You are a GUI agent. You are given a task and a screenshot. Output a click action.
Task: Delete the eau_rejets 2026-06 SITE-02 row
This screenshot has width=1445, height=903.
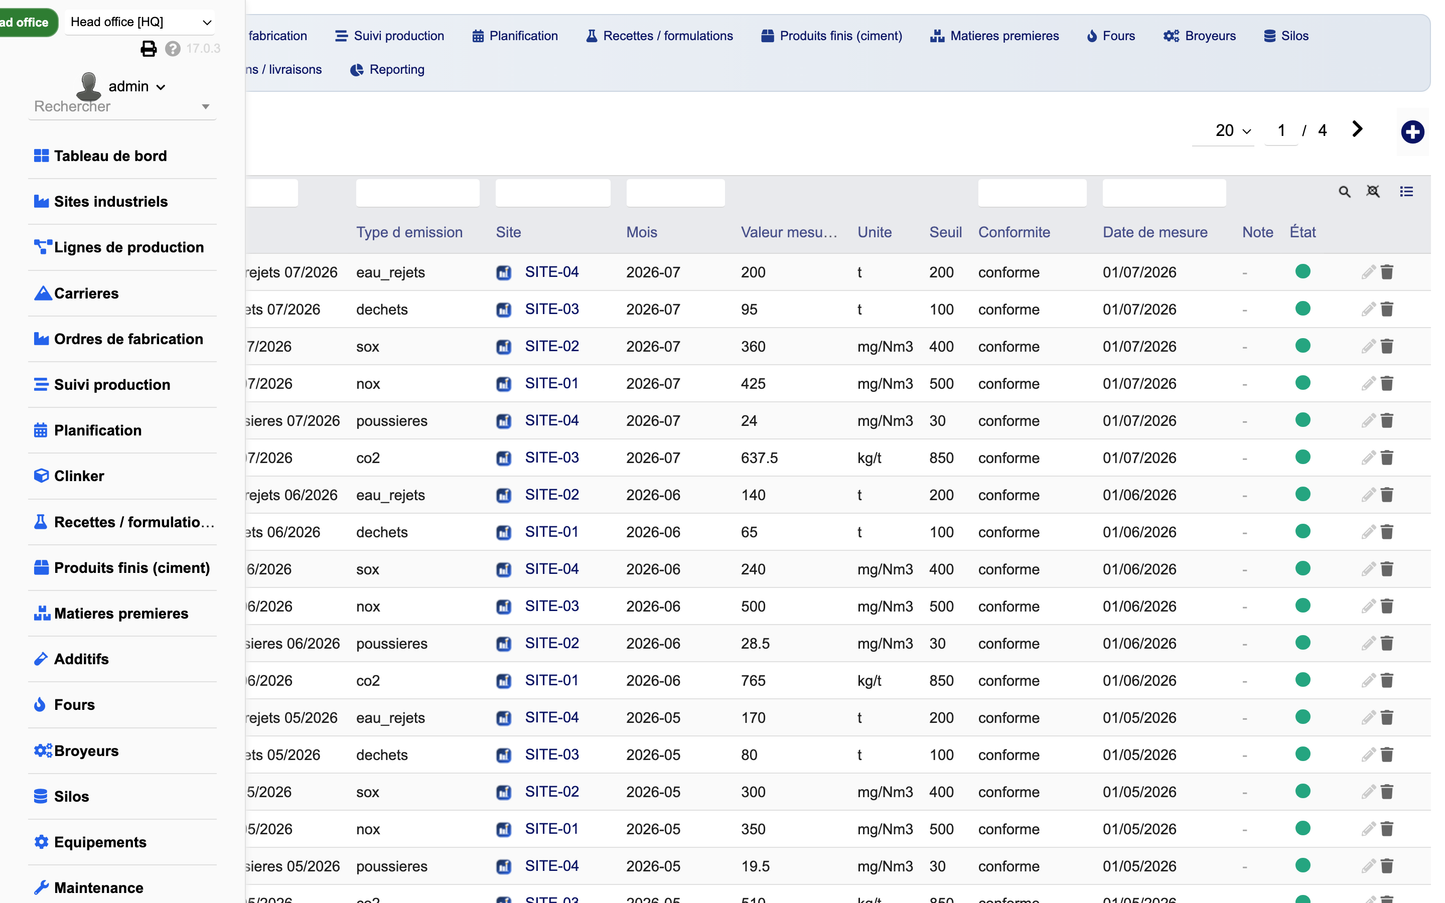pyautogui.click(x=1387, y=494)
